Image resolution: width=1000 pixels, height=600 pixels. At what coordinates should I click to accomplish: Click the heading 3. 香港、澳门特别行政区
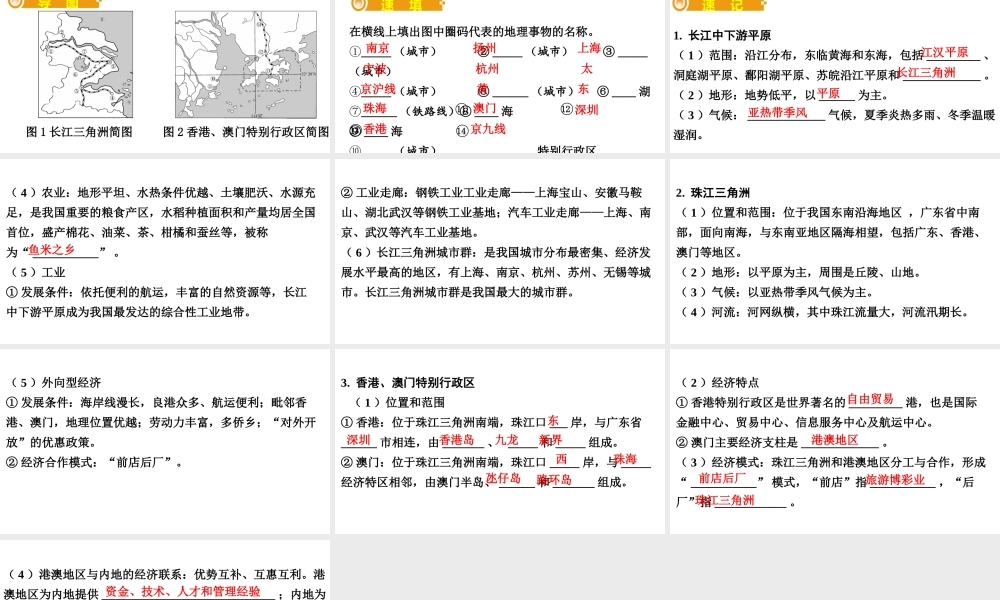click(408, 383)
